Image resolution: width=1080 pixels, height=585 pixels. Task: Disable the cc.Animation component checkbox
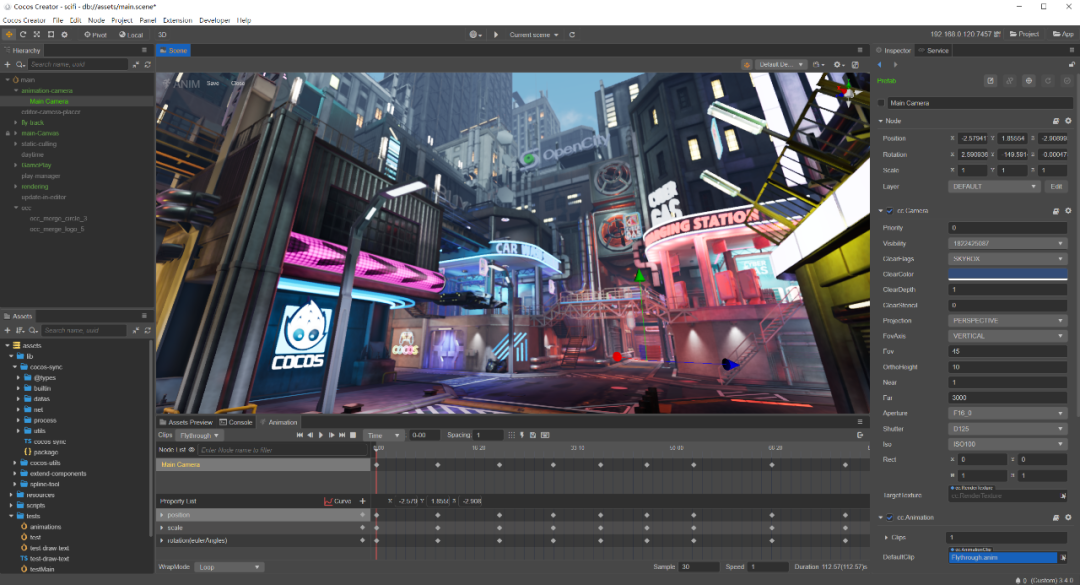pos(890,517)
